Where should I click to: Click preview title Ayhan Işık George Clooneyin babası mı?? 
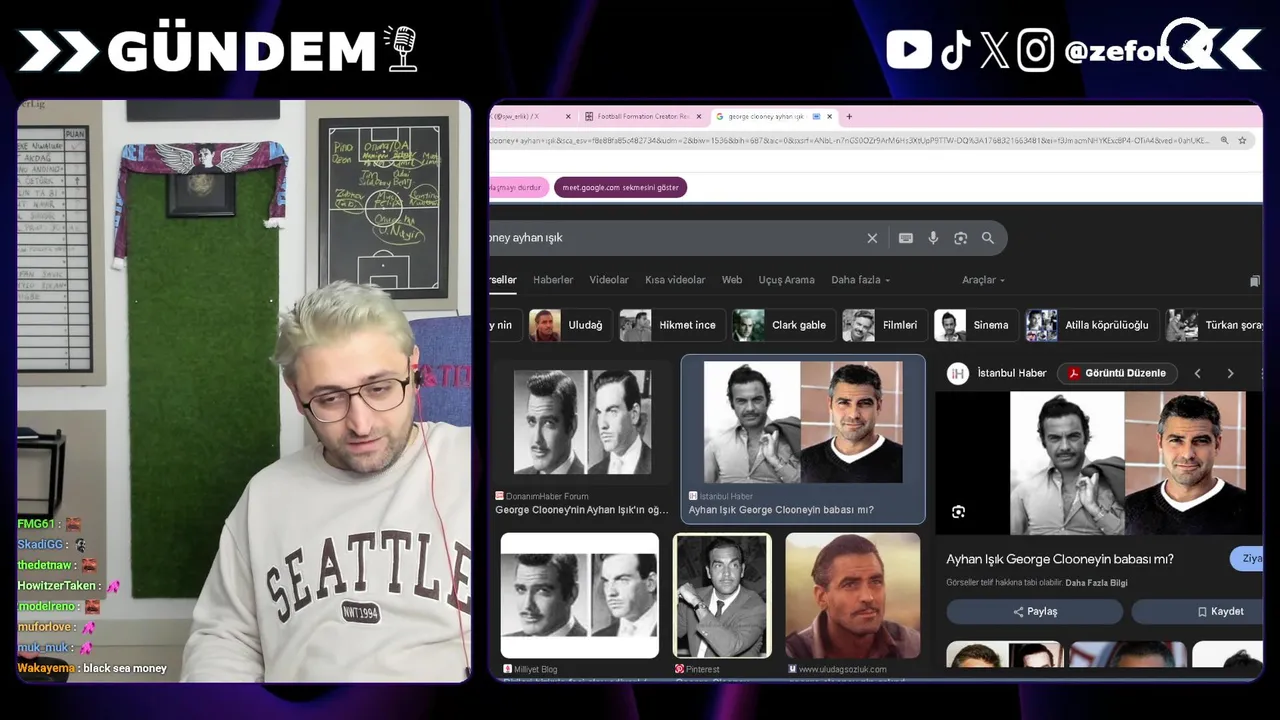click(x=1060, y=559)
